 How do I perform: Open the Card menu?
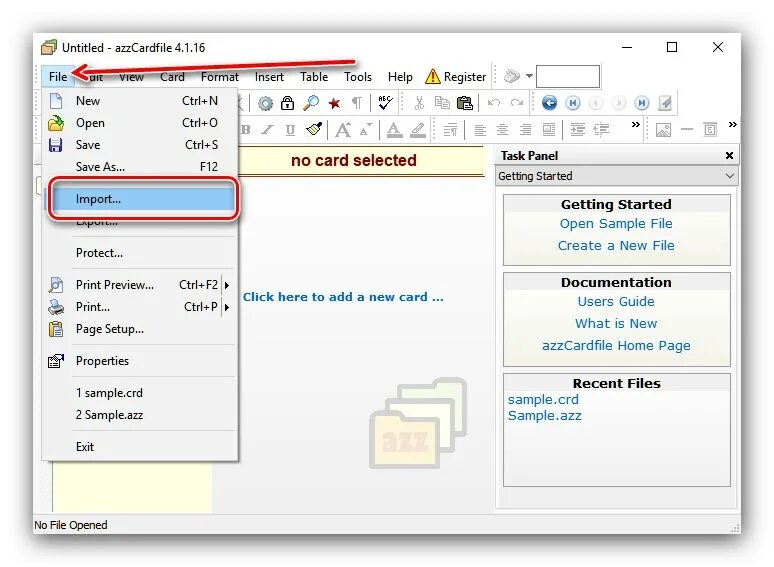coord(172,77)
